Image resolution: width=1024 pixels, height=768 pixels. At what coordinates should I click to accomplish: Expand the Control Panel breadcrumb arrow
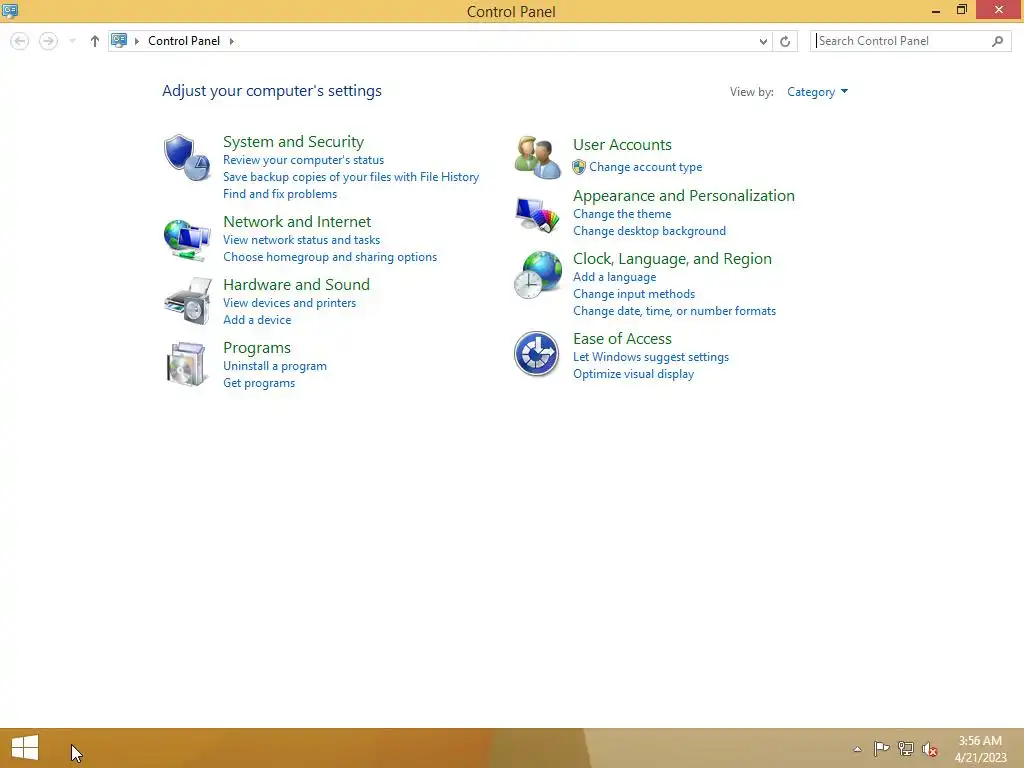(232, 41)
